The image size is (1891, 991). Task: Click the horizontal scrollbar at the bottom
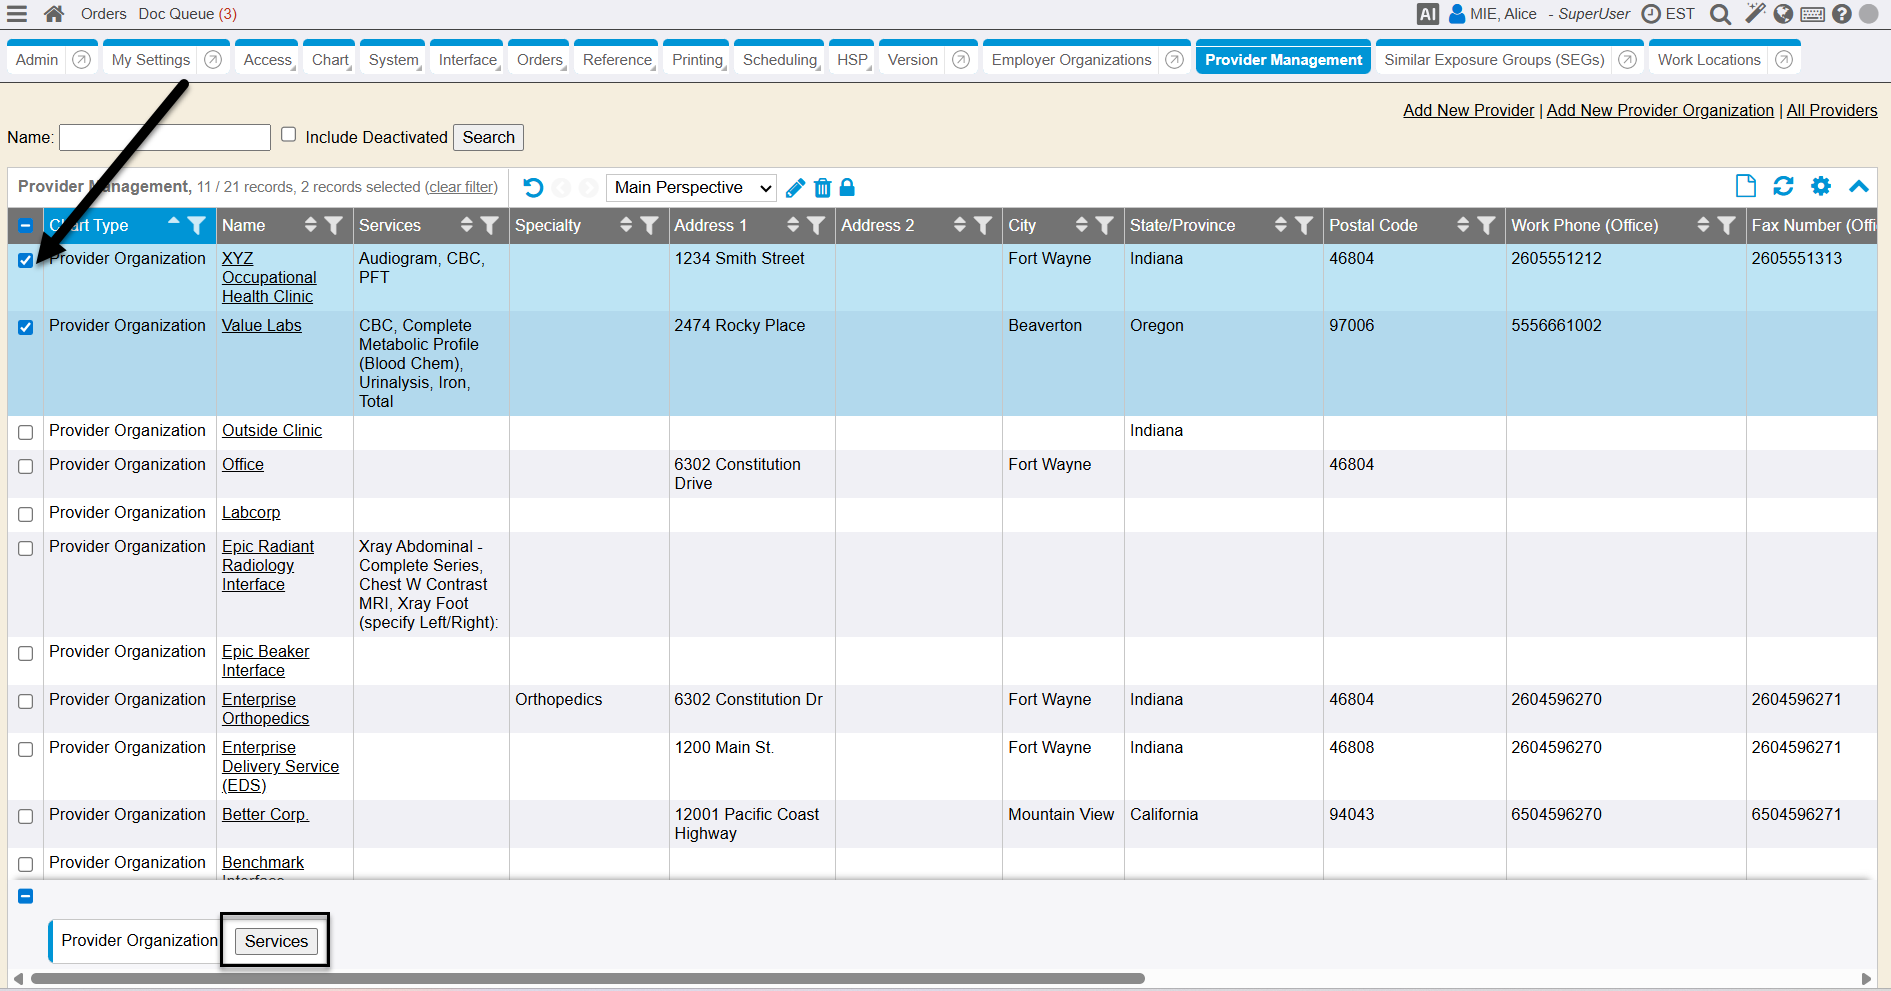point(588,979)
